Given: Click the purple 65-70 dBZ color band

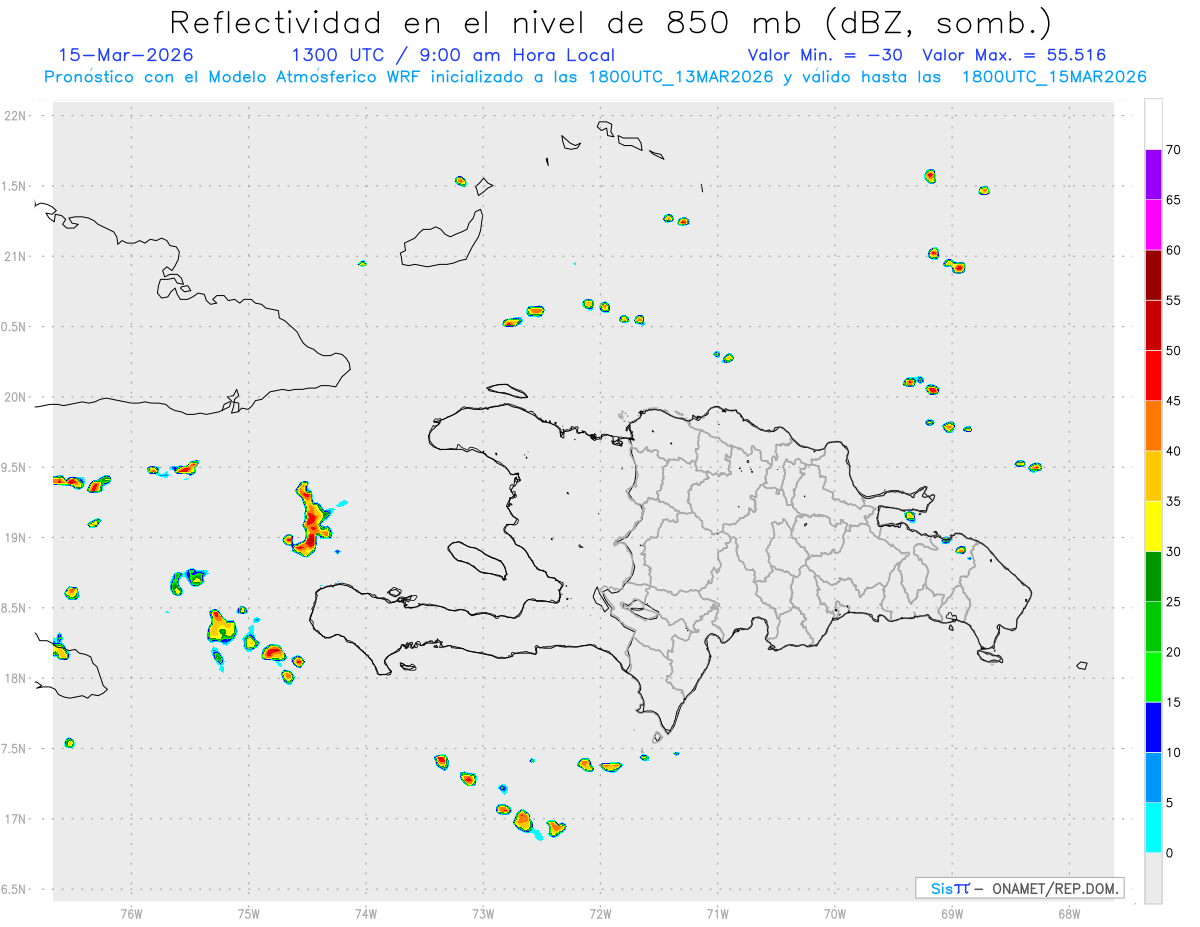Looking at the screenshot, I should pyautogui.click(x=1153, y=175).
